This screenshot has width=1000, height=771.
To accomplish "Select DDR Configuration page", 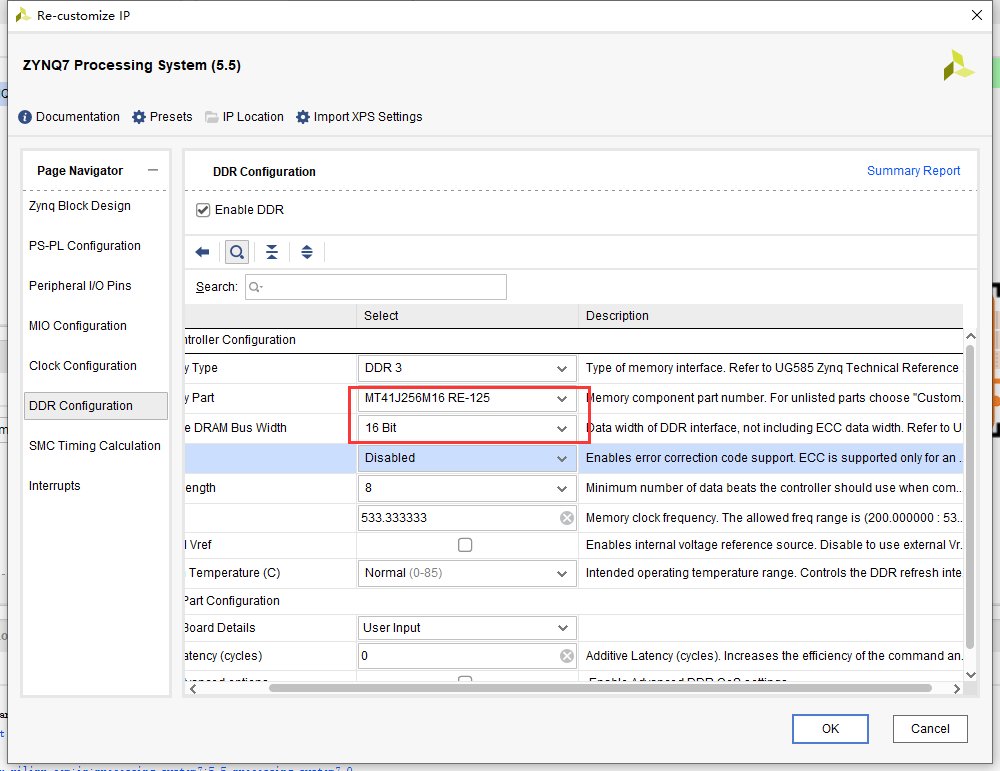I will point(96,406).
